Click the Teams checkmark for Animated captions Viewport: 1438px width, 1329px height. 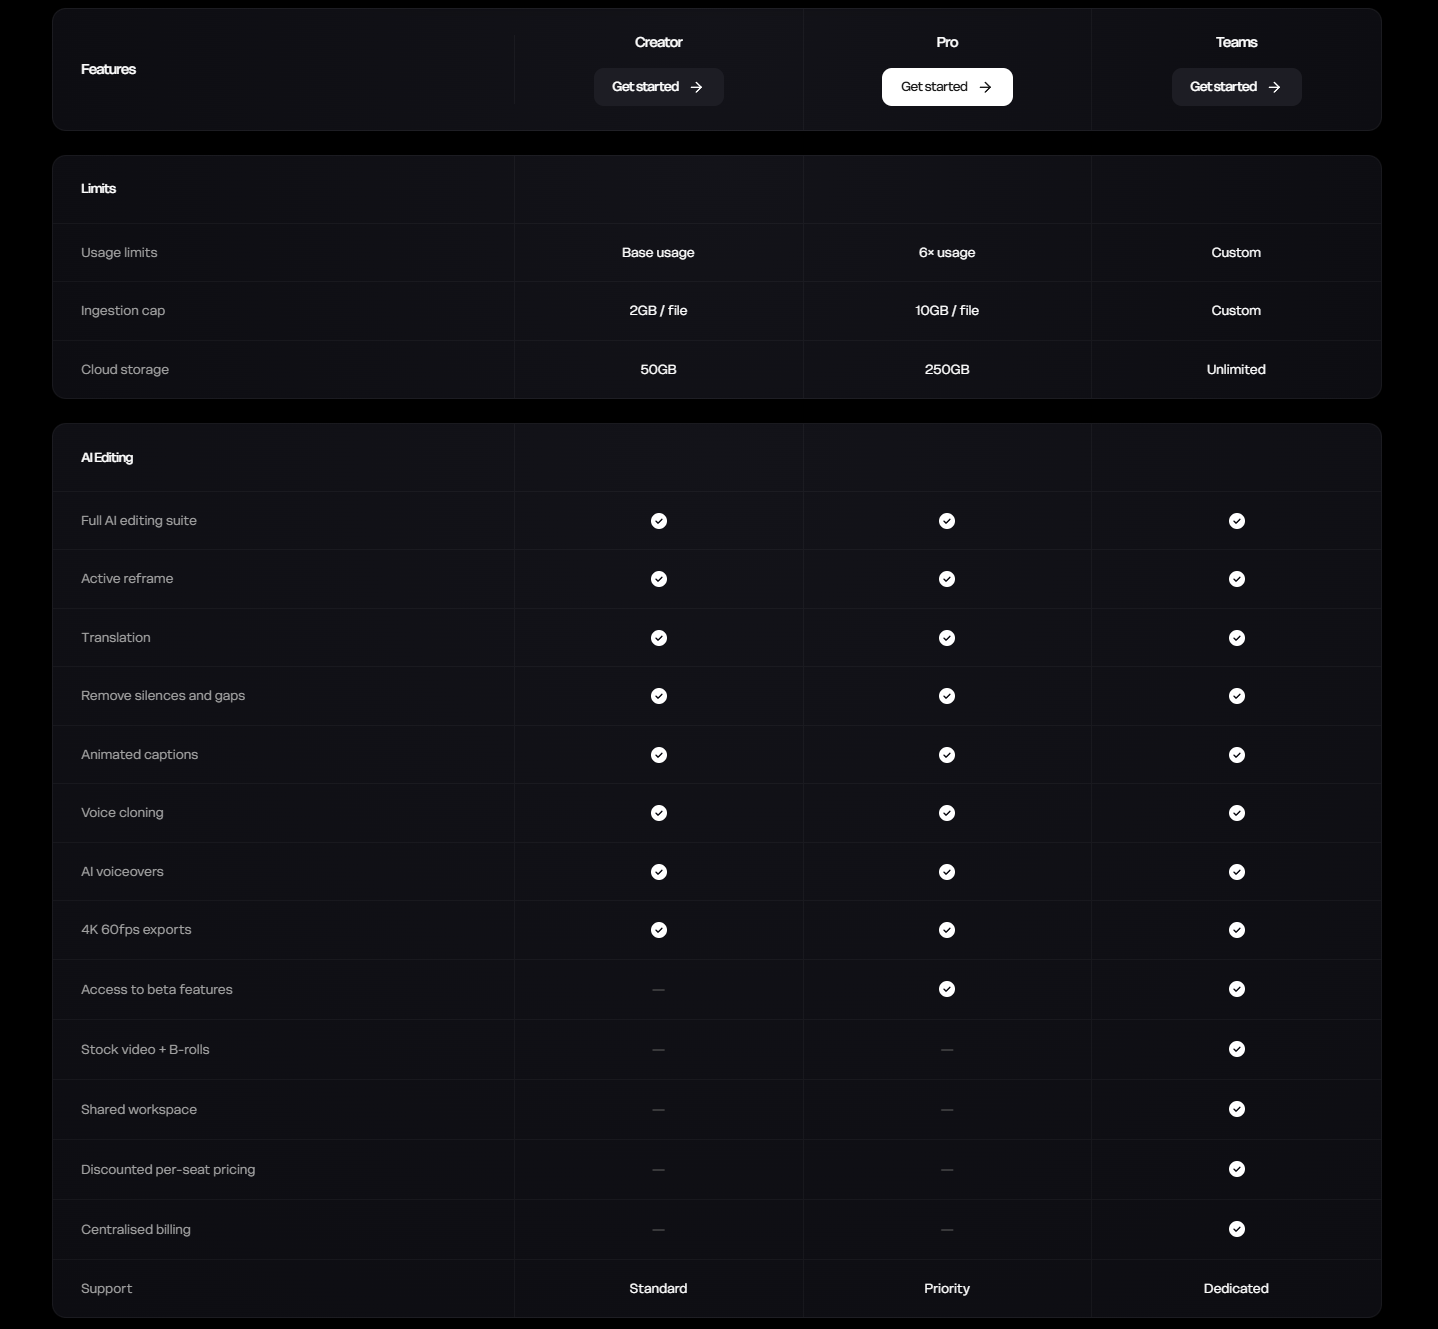pos(1237,755)
